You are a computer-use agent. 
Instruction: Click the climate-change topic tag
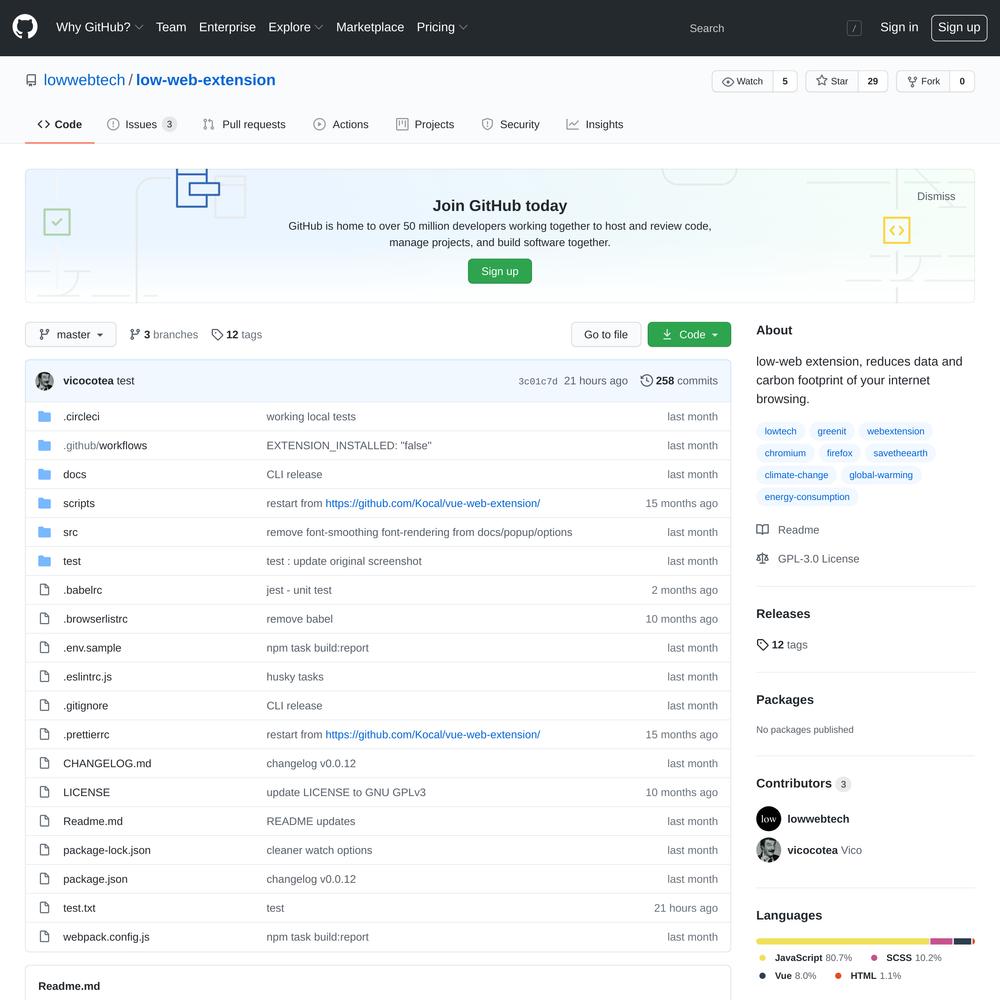(x=797, y=475)
